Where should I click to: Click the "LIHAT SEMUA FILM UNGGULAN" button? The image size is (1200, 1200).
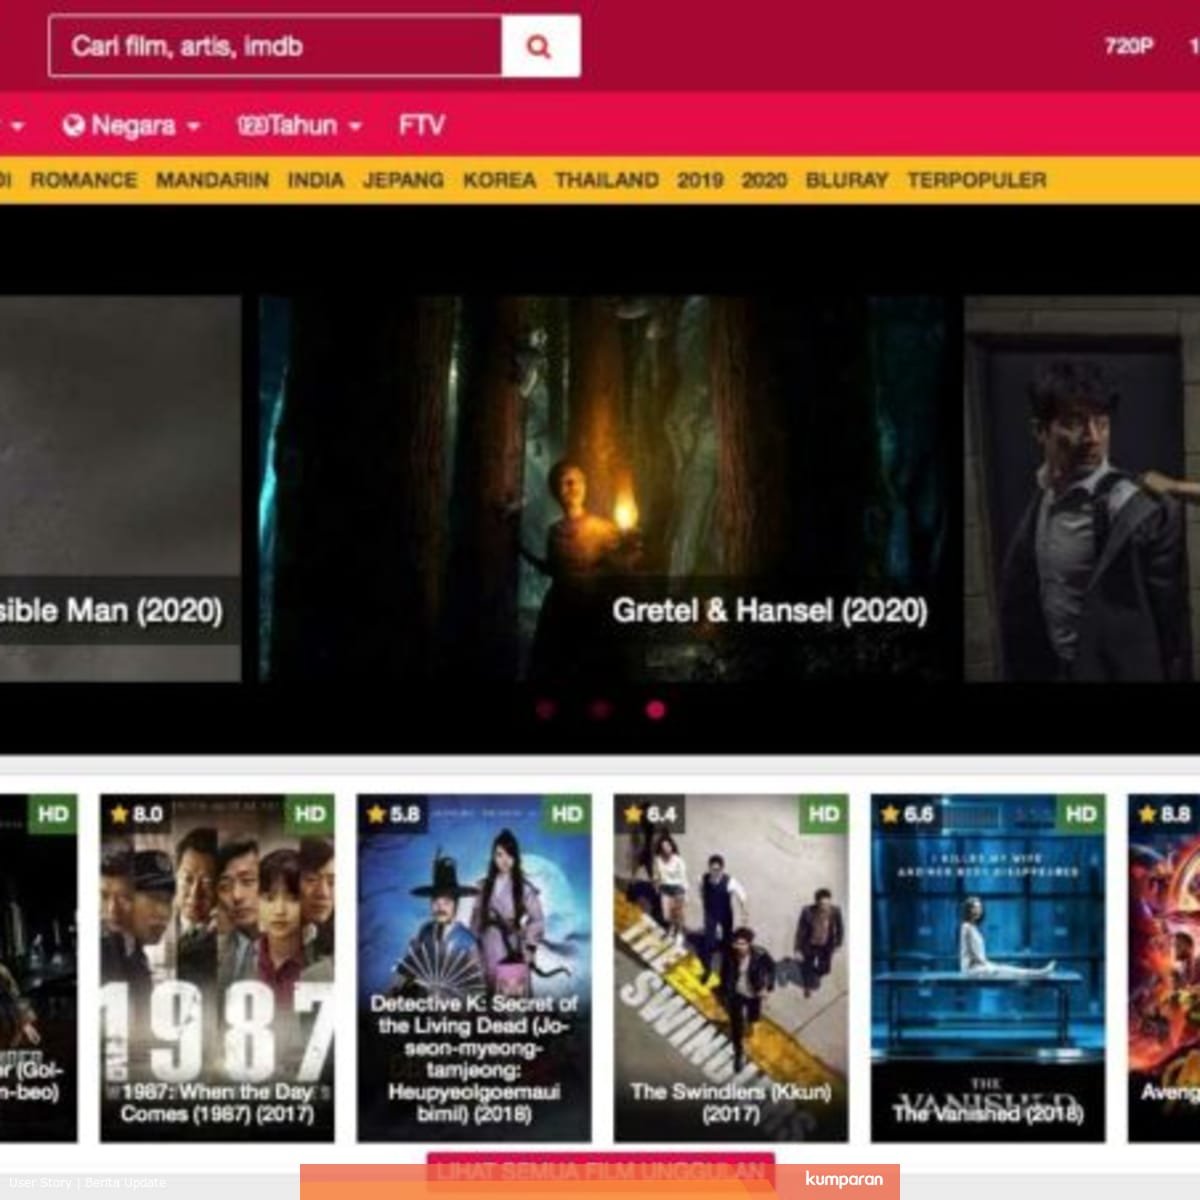601,1170
